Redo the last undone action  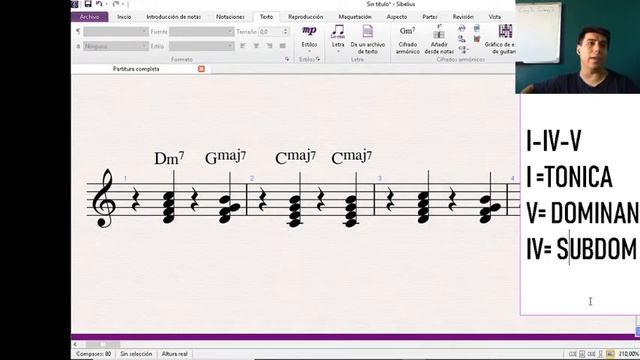point(116,4)
